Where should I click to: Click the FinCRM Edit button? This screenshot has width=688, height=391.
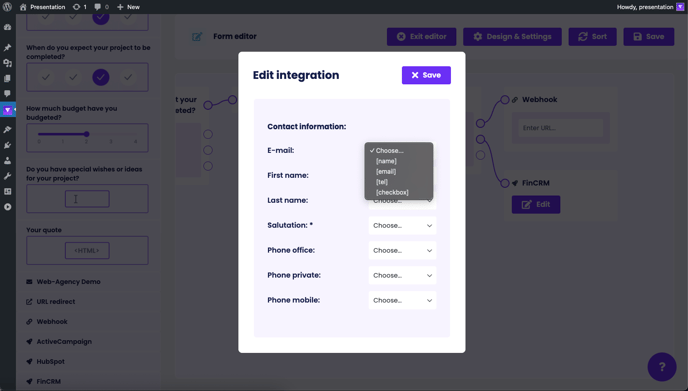coord(536,204)
